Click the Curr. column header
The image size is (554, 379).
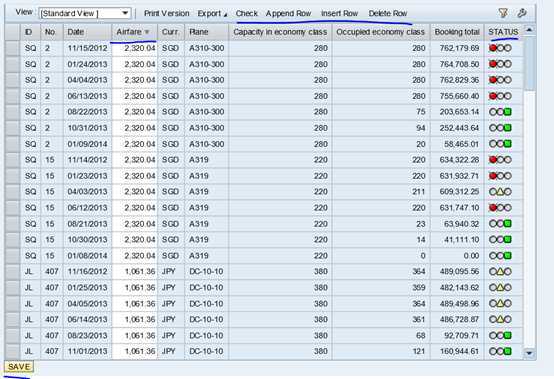(x=171, y=32)
